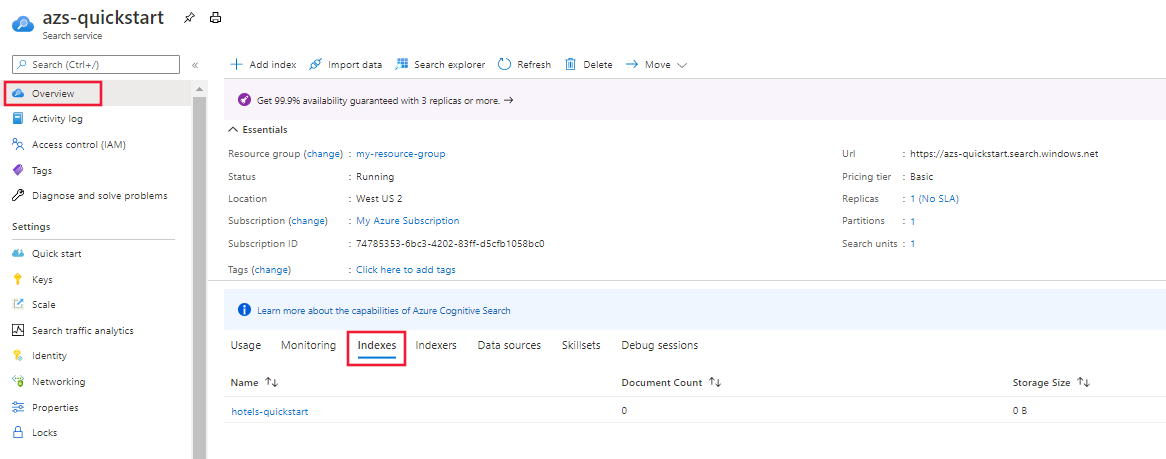
Task: Open the Indexers tab
Action: [x=436, y=345]
